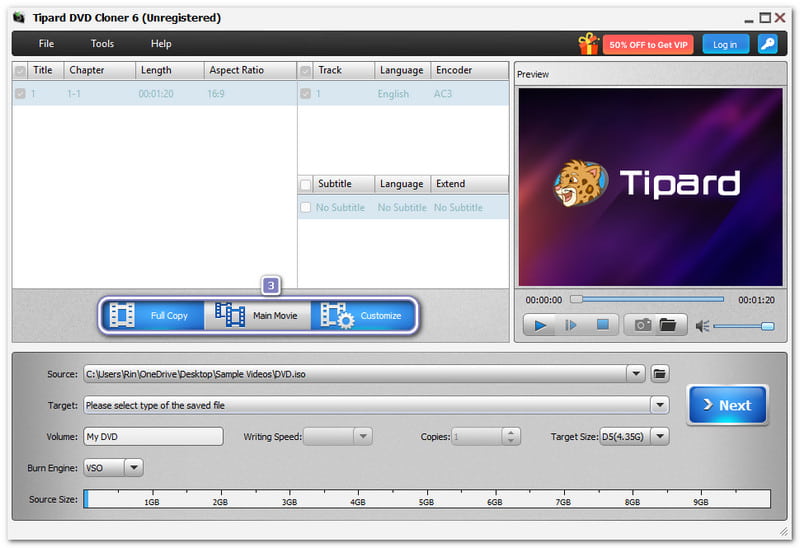
Task: Click the Next Frame step button
Action: point(571,325)
